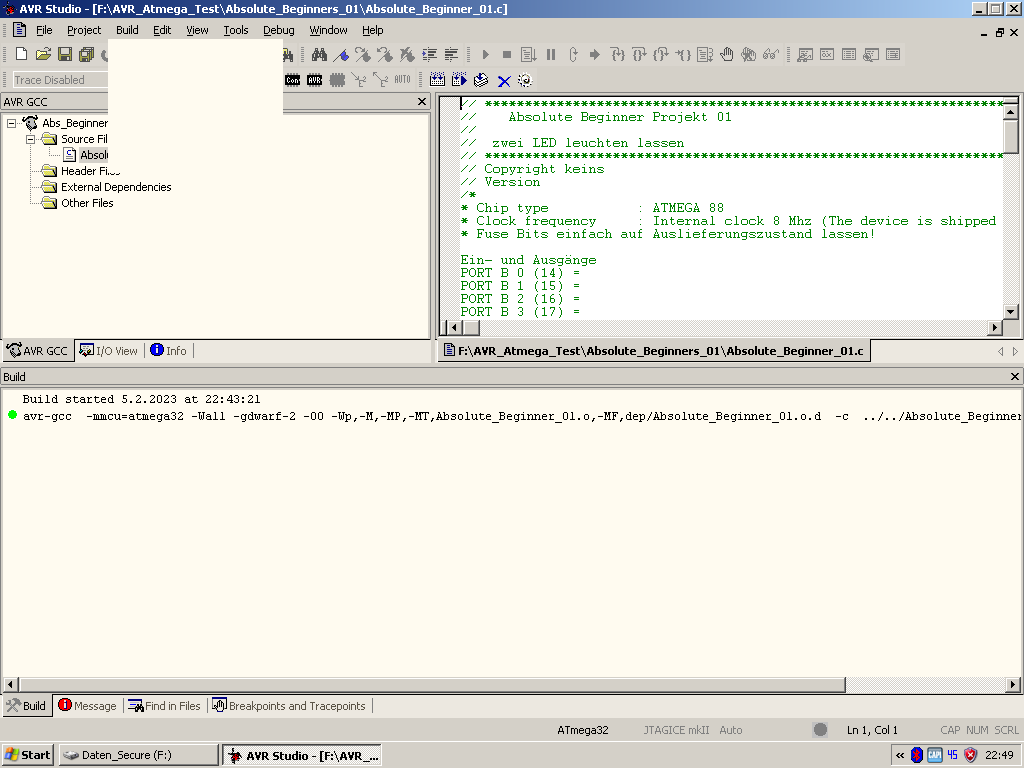Click editor vertical scrollbar down arrow
The height and width of the screenshot is (768, 1024).
tap(1010, 312)
